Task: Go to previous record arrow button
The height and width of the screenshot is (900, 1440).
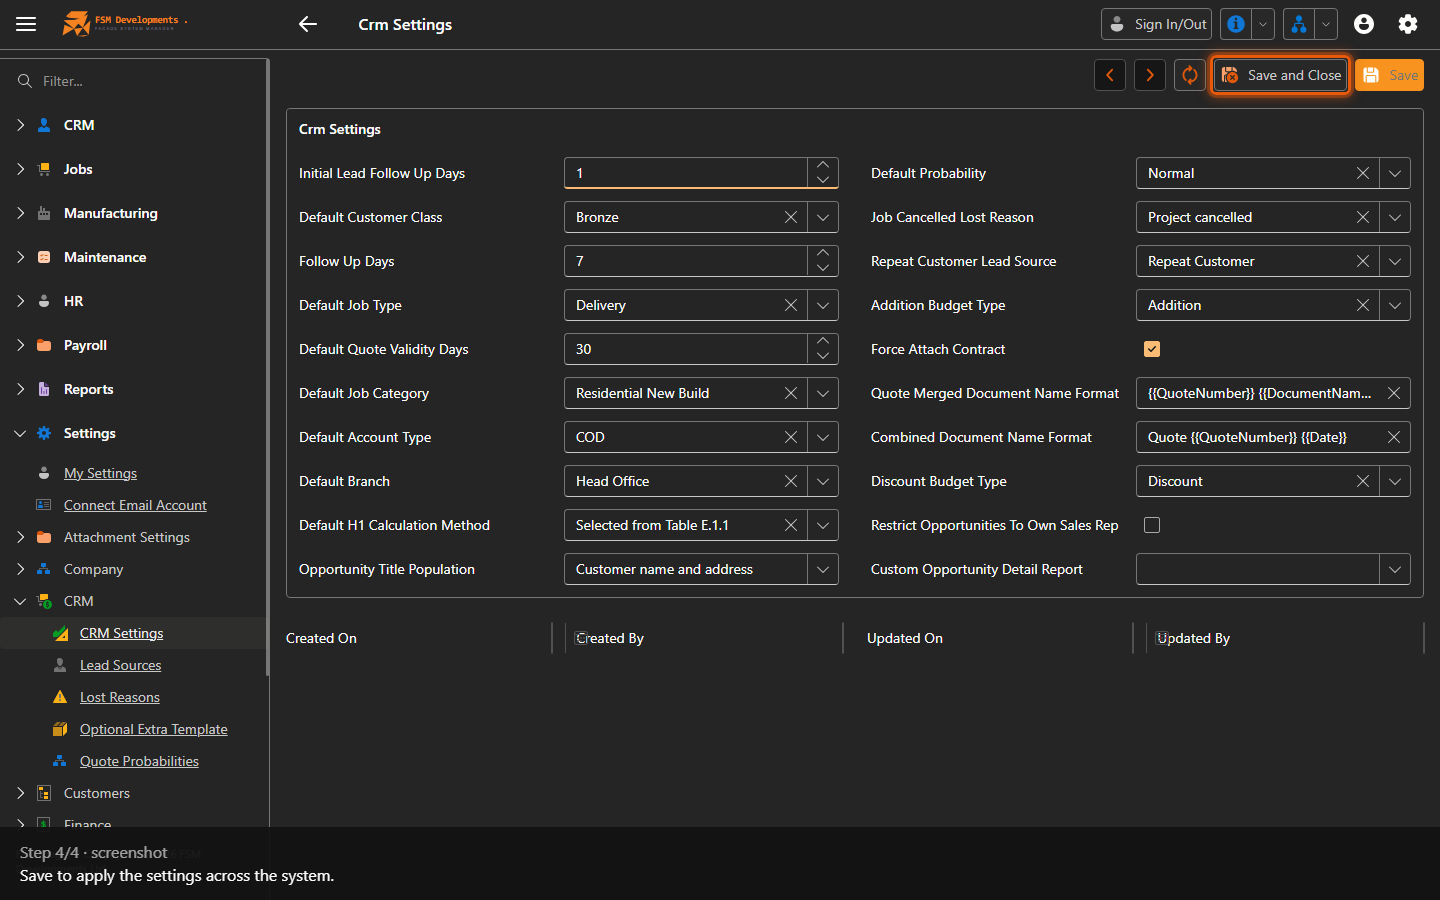Action: tap(1110, 75)
